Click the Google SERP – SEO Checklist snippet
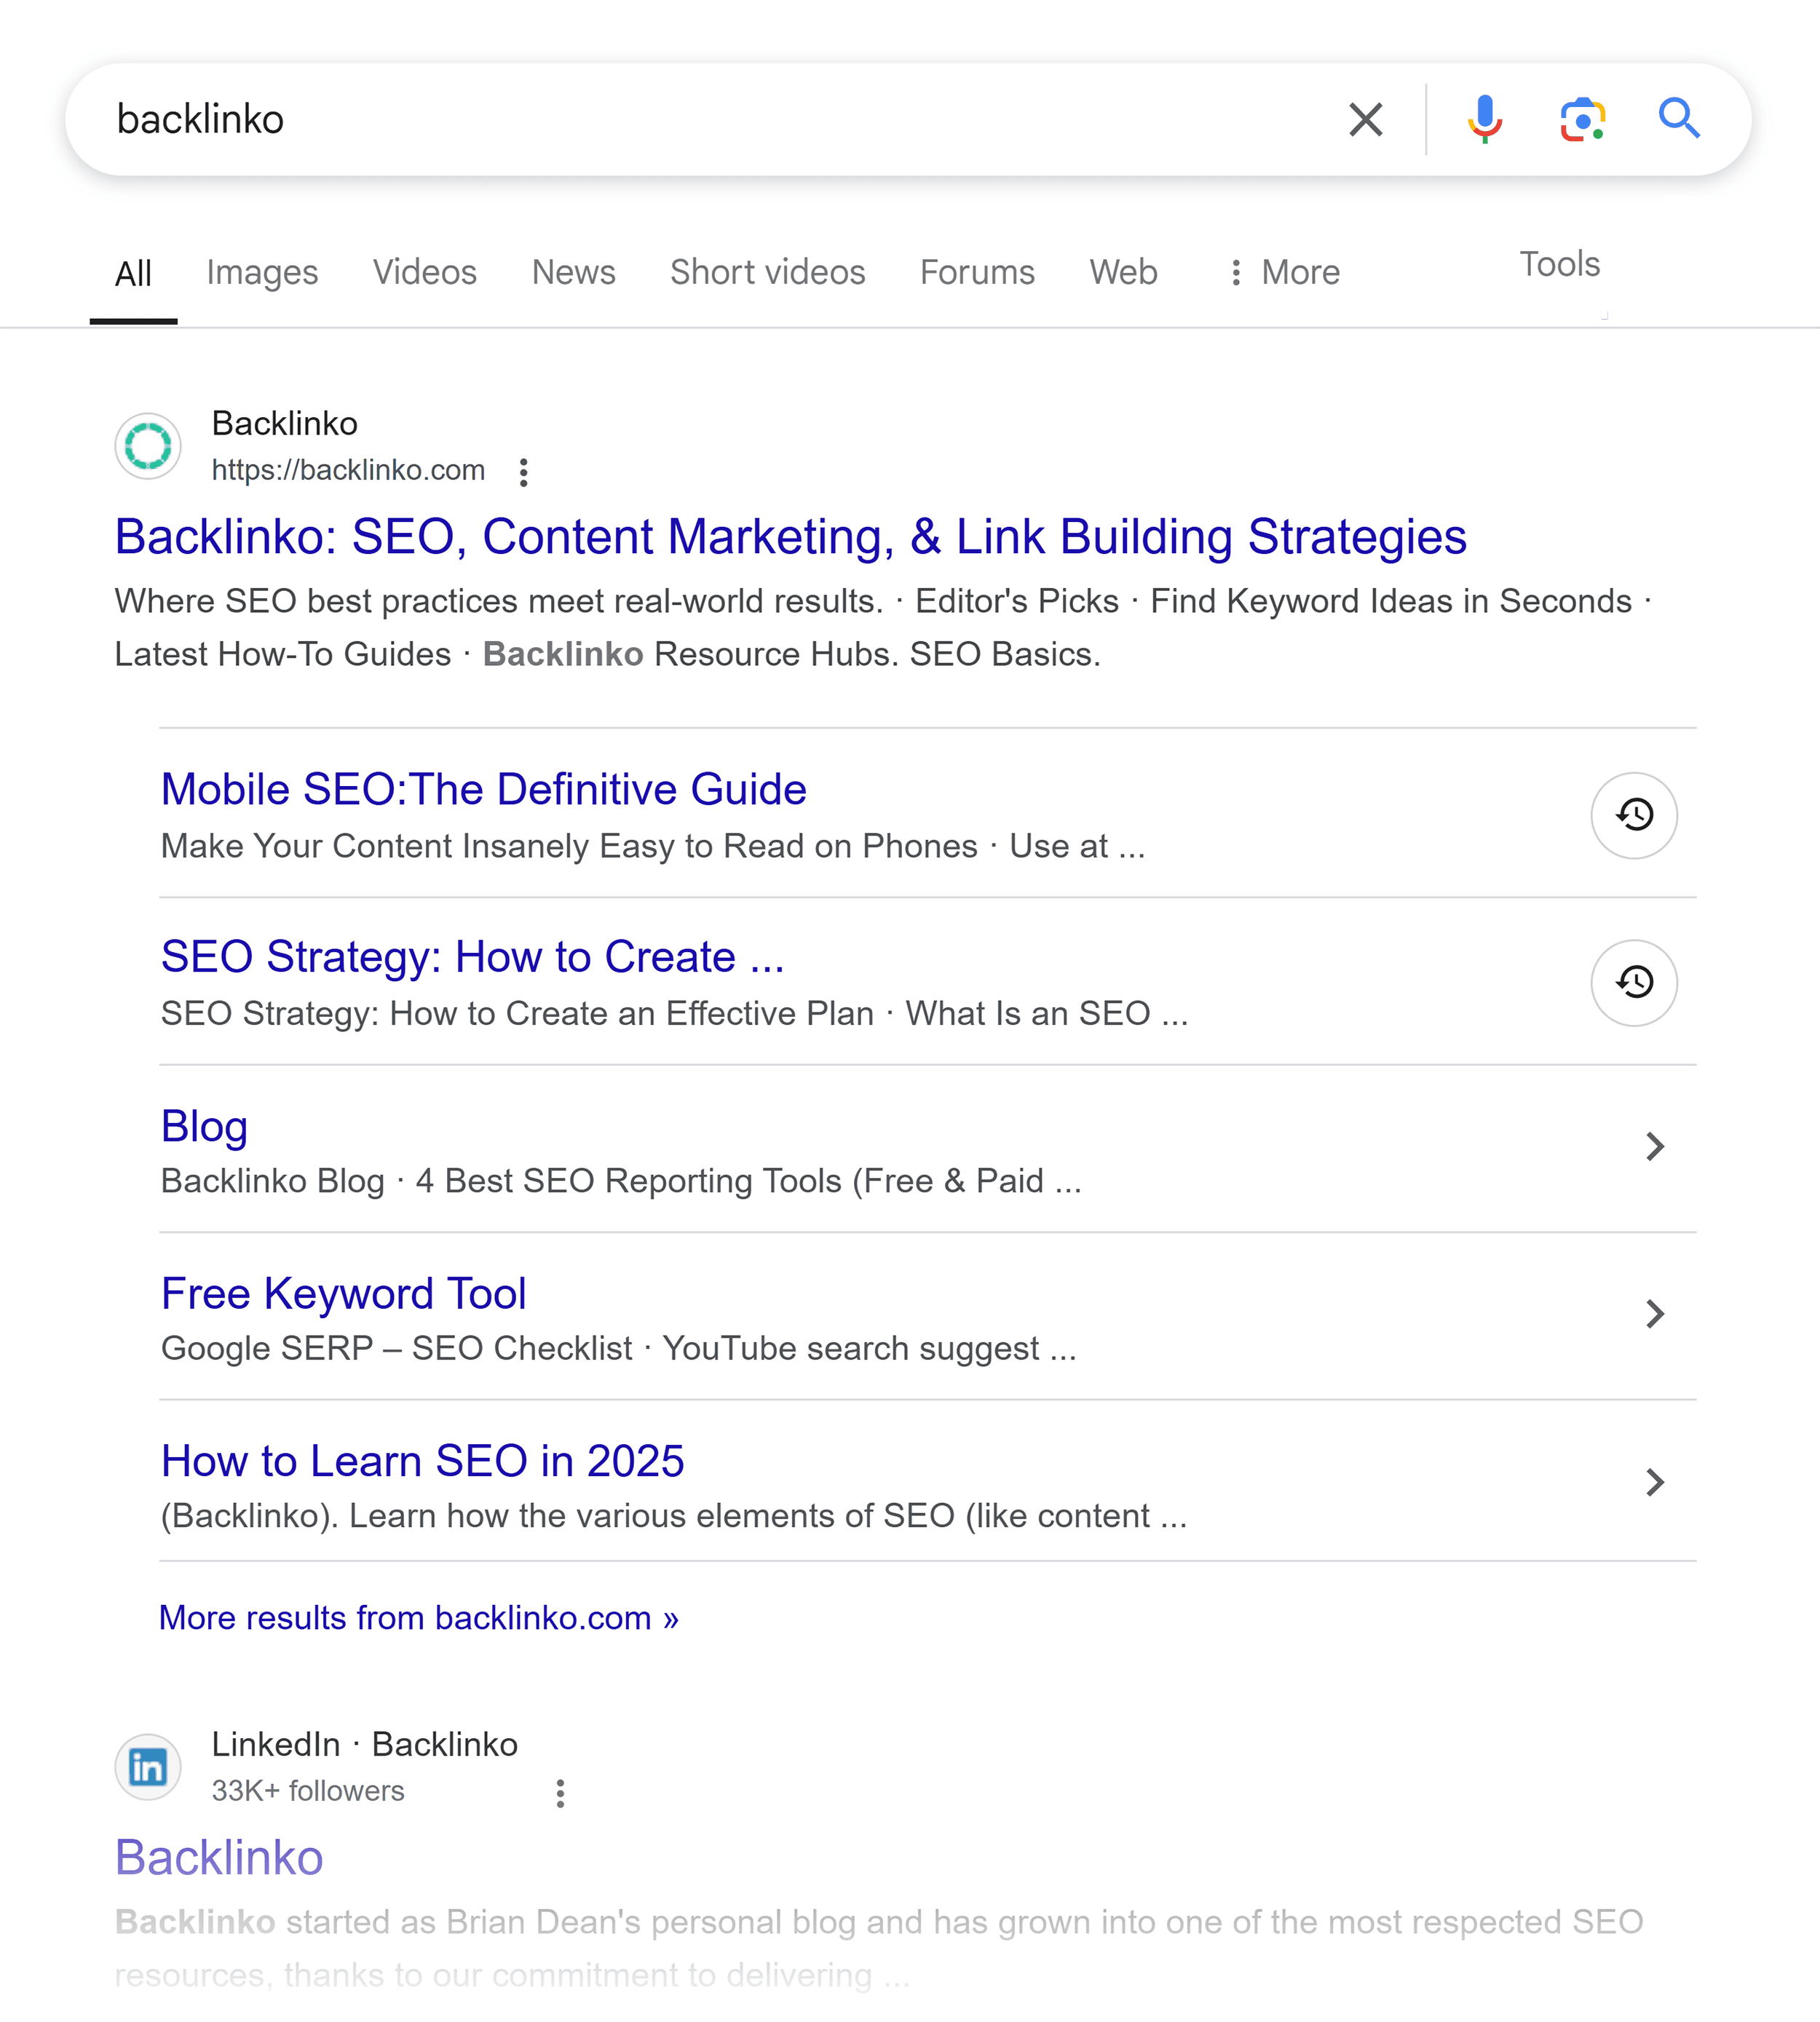 (x=619, y=1349)
